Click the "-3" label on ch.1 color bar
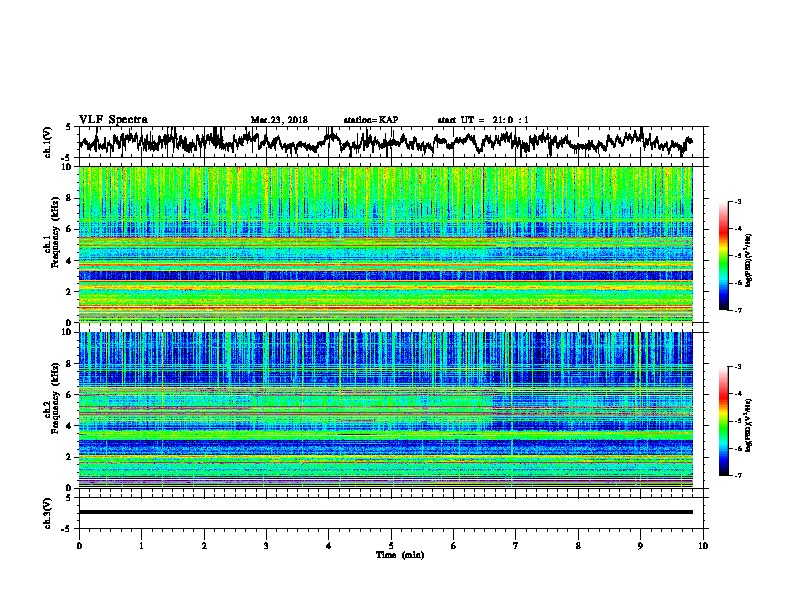This screenshot has width=792, height=612. [x=737, y=202]
